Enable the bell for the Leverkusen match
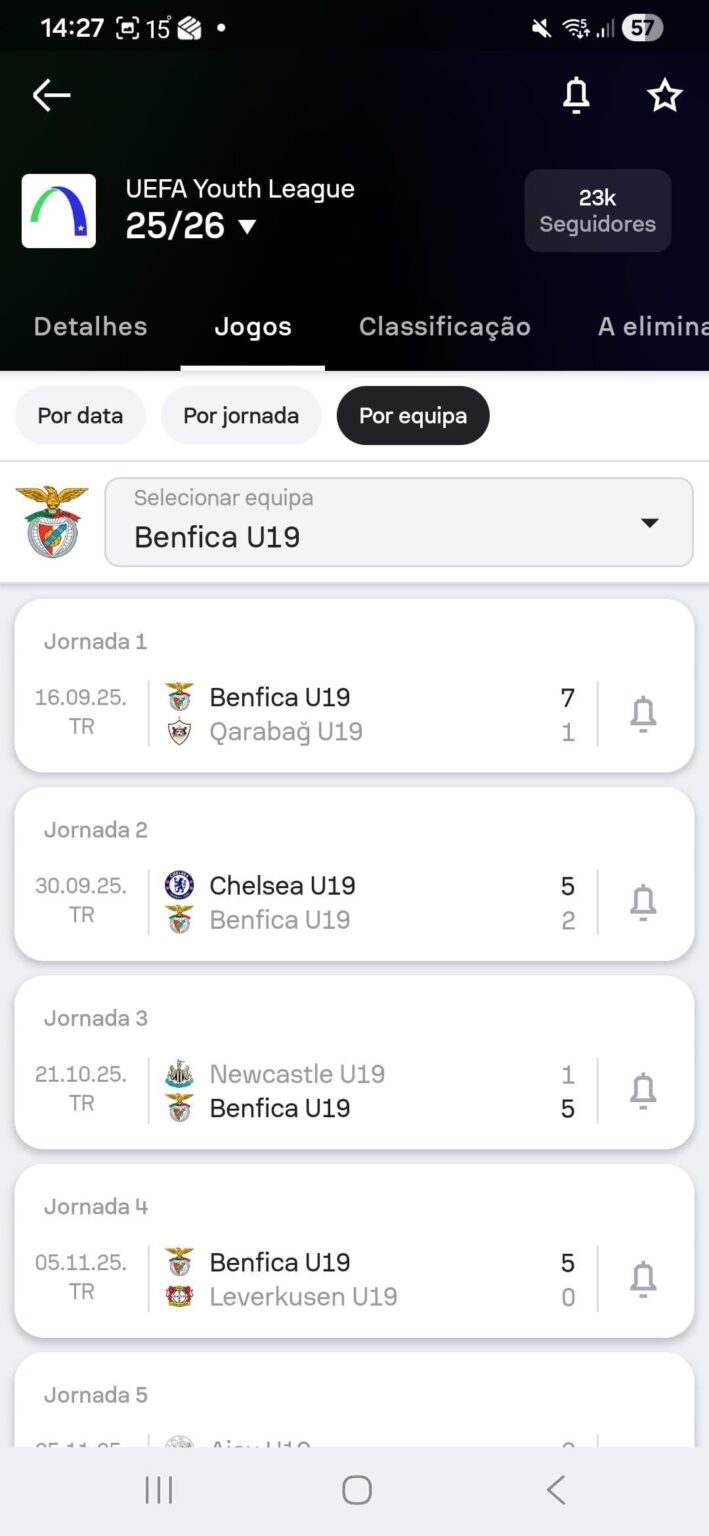The image size is (709, 1536). [x=643, y=1278]
